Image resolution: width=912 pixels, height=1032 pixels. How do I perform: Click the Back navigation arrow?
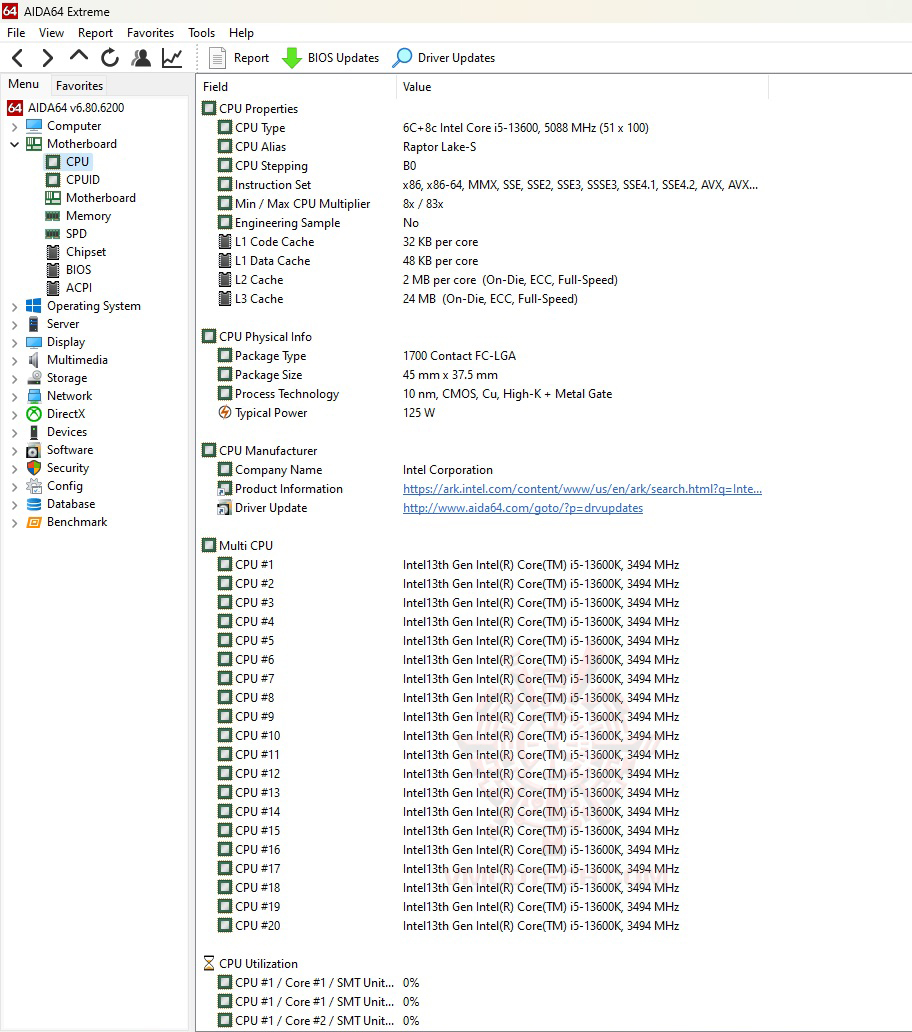tap(18, 58)
